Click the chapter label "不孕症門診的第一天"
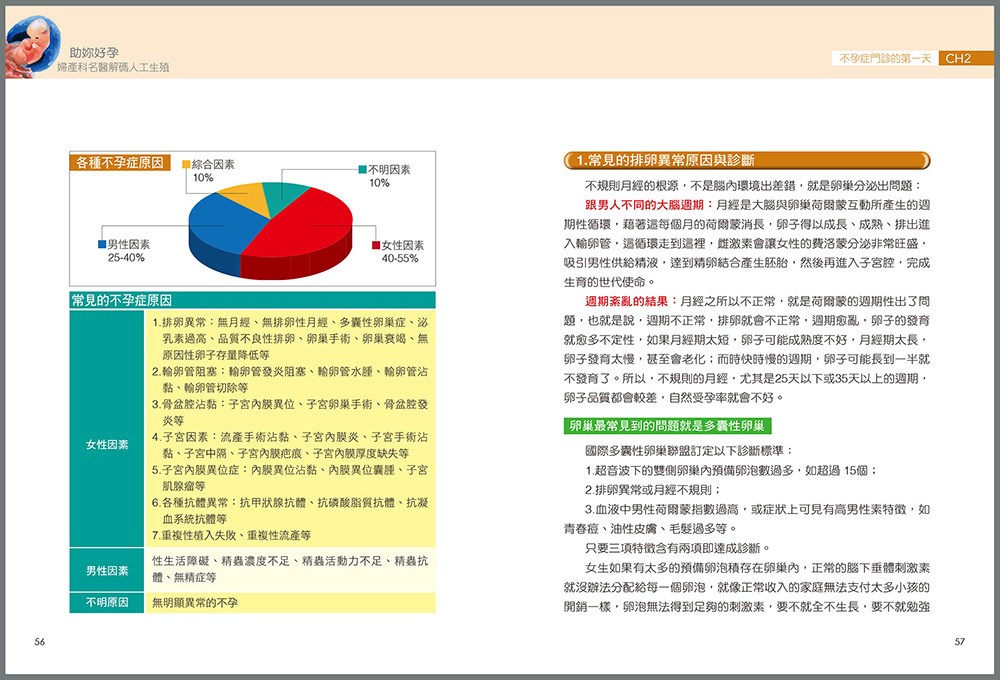This screenshot has width=1000, height=680. (x=885, y=59)
